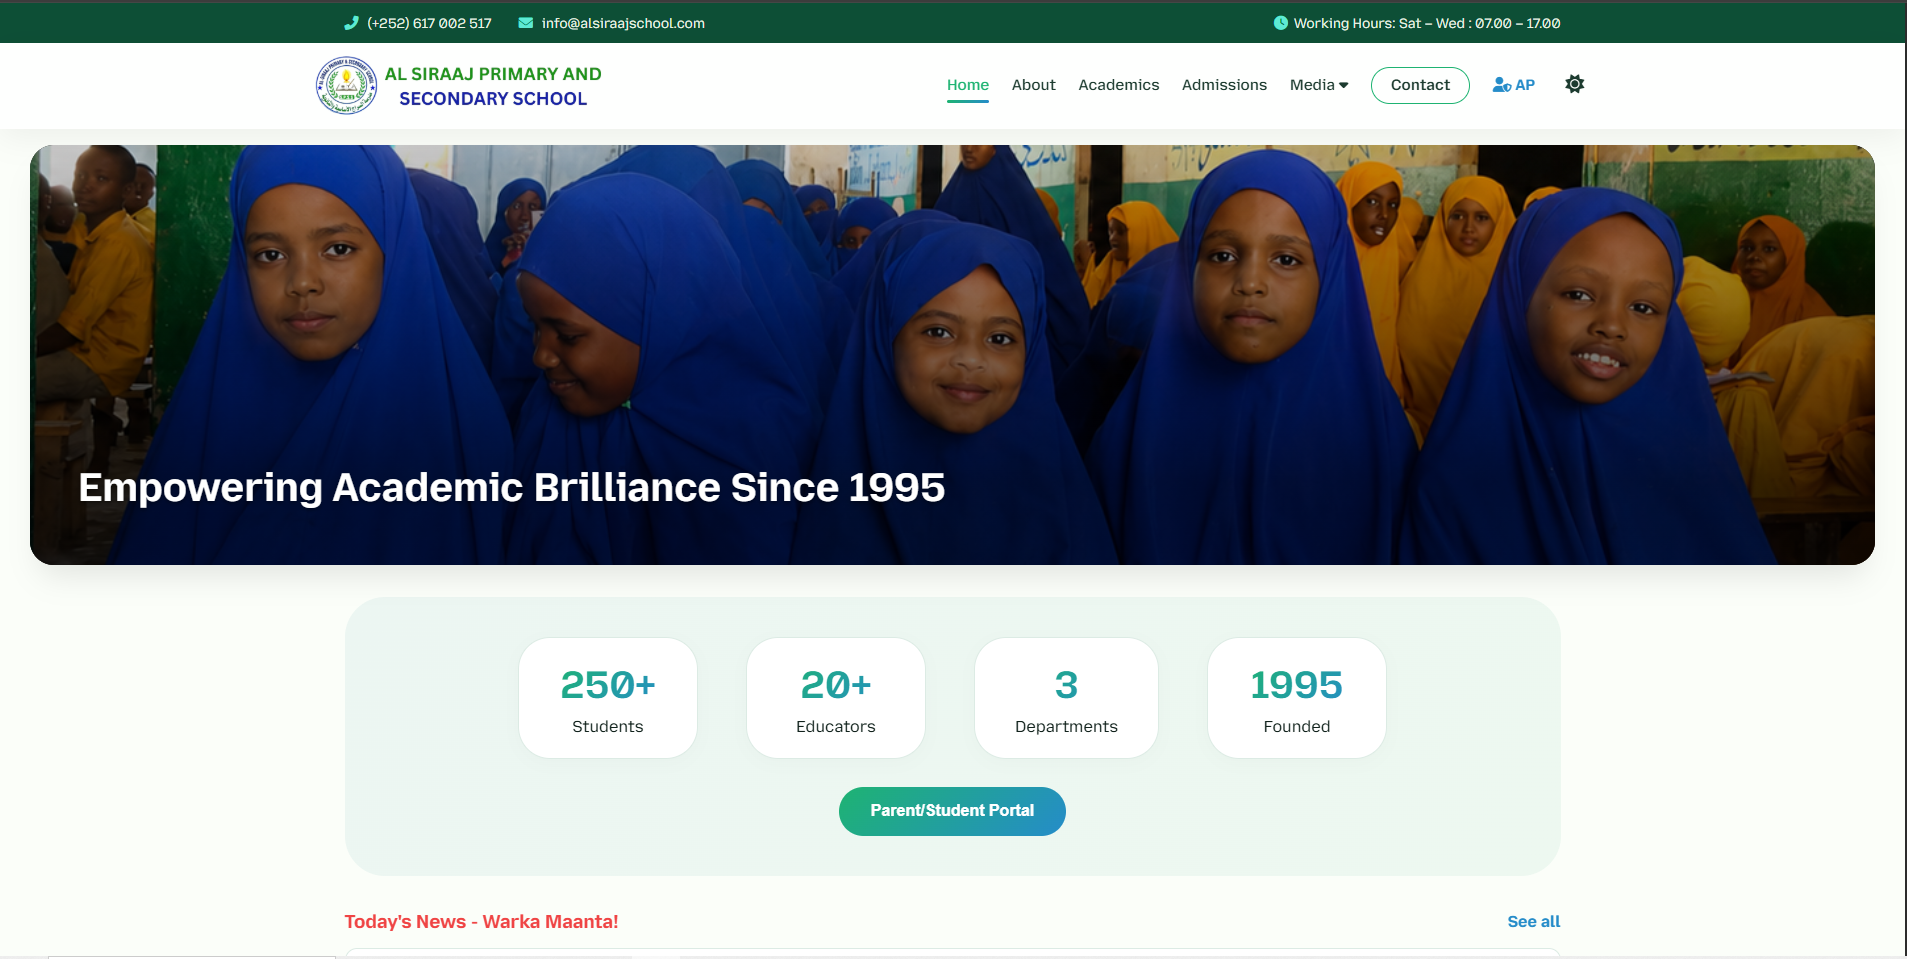Open the Parent/Student Portal button
1907x959 pixels.
coord(952,811)
